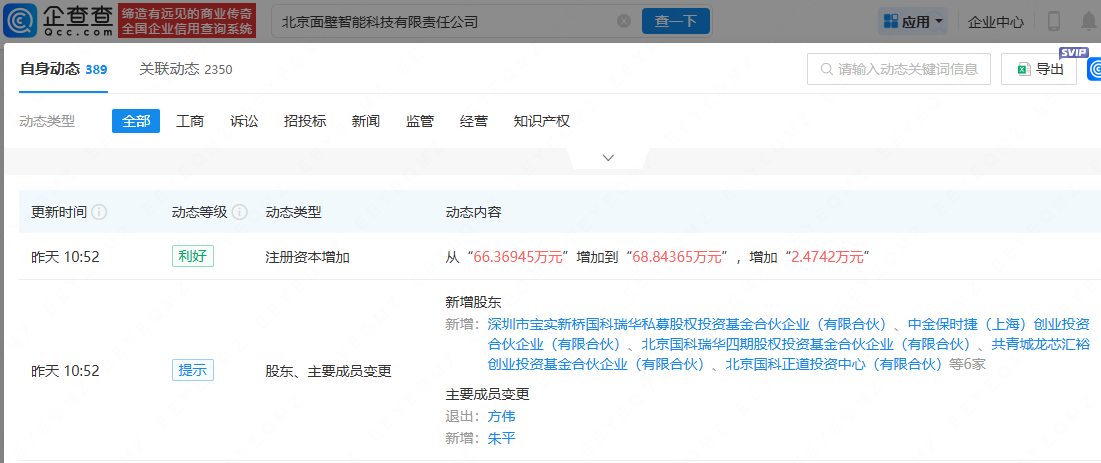1101x463 pixels.
Task: Clear the company search box text
Action: (624, 21)
